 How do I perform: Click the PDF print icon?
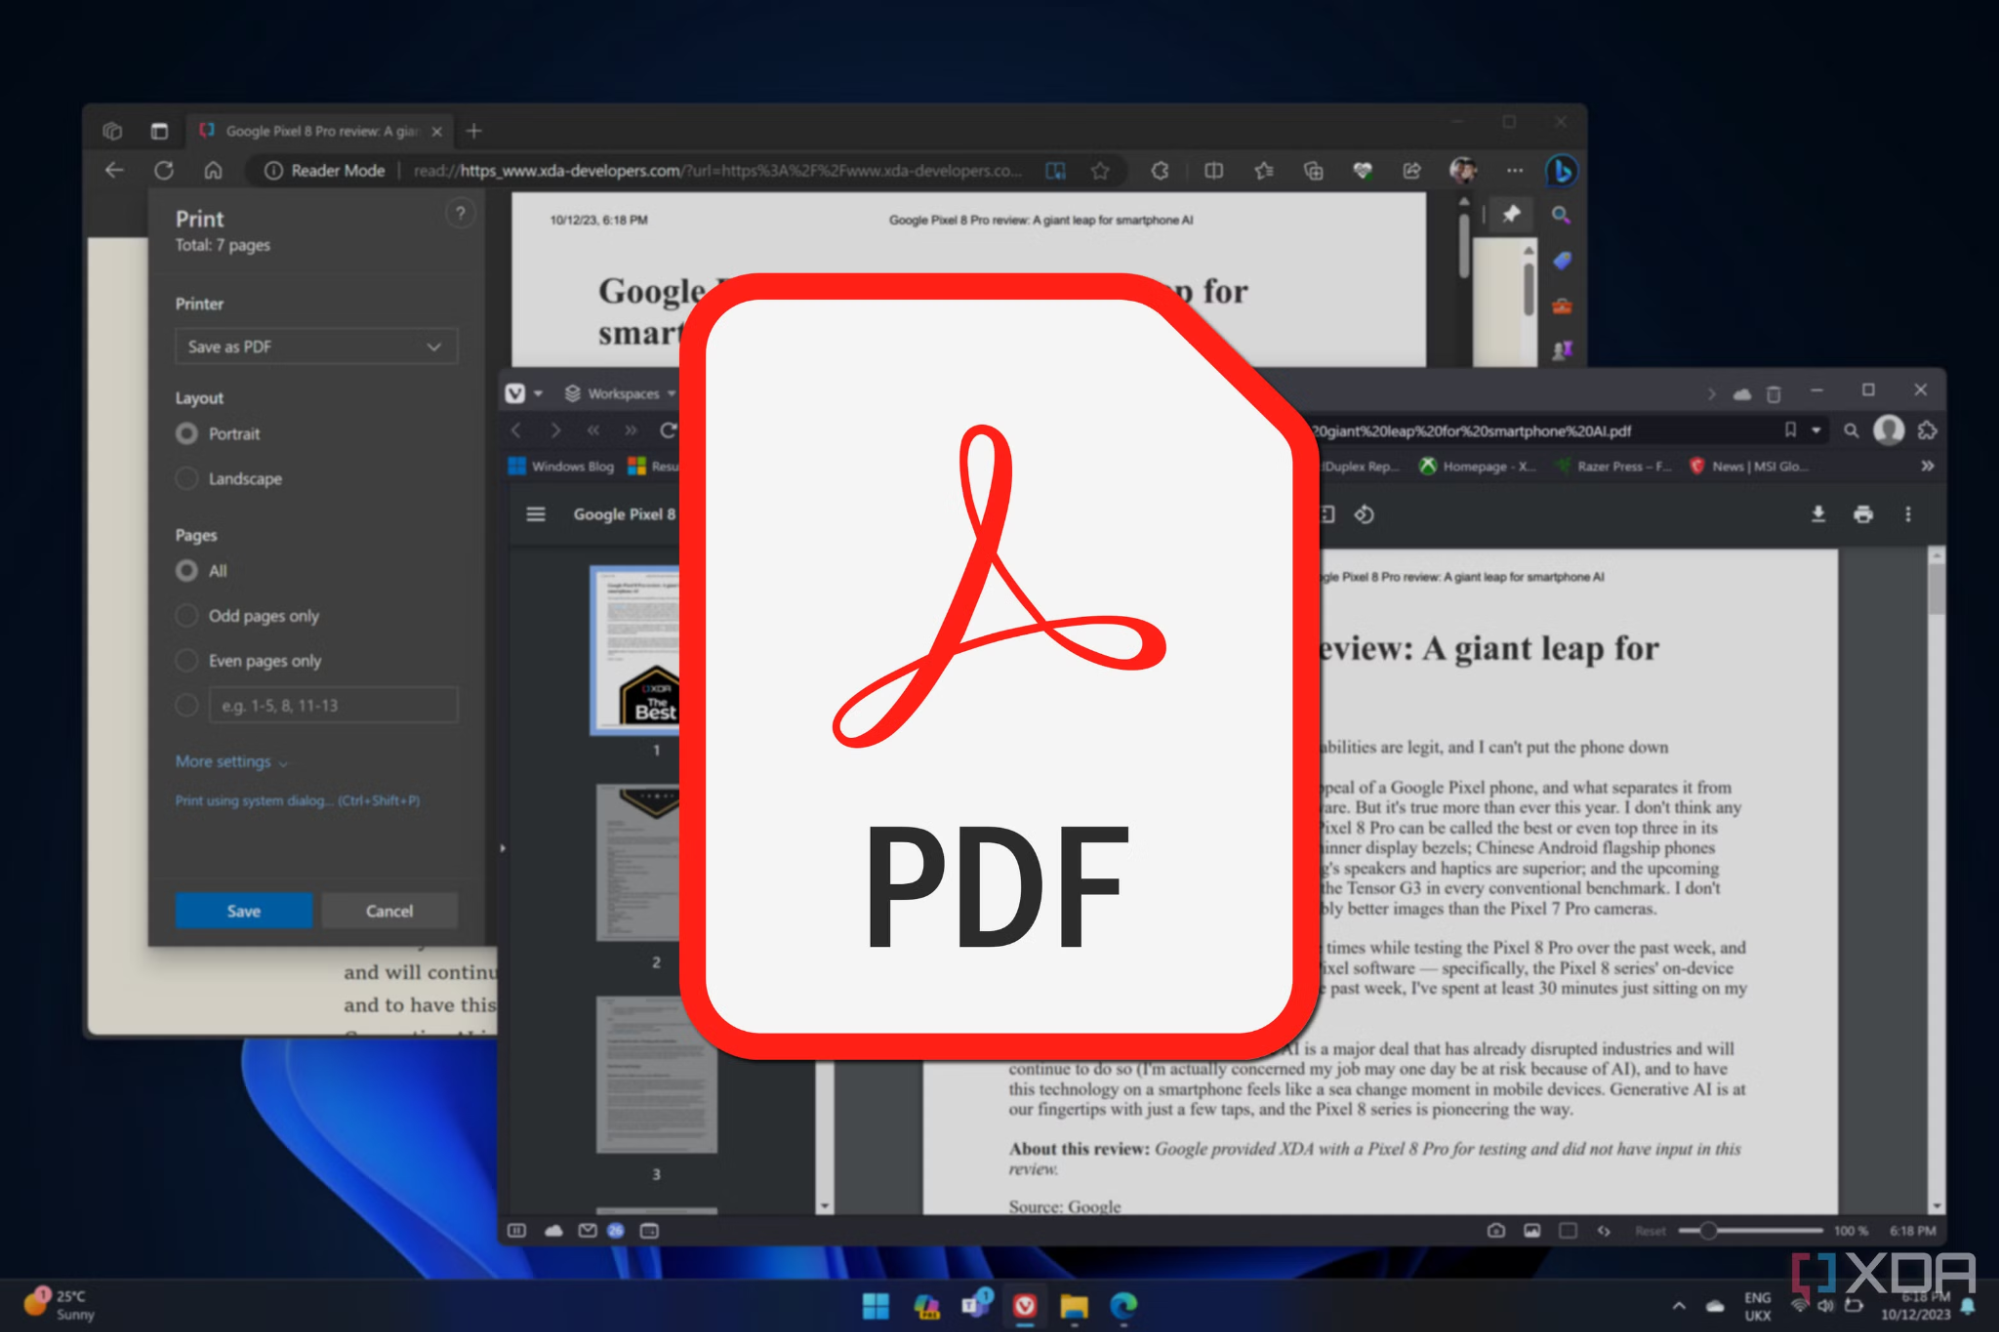tap(1862, 514)
